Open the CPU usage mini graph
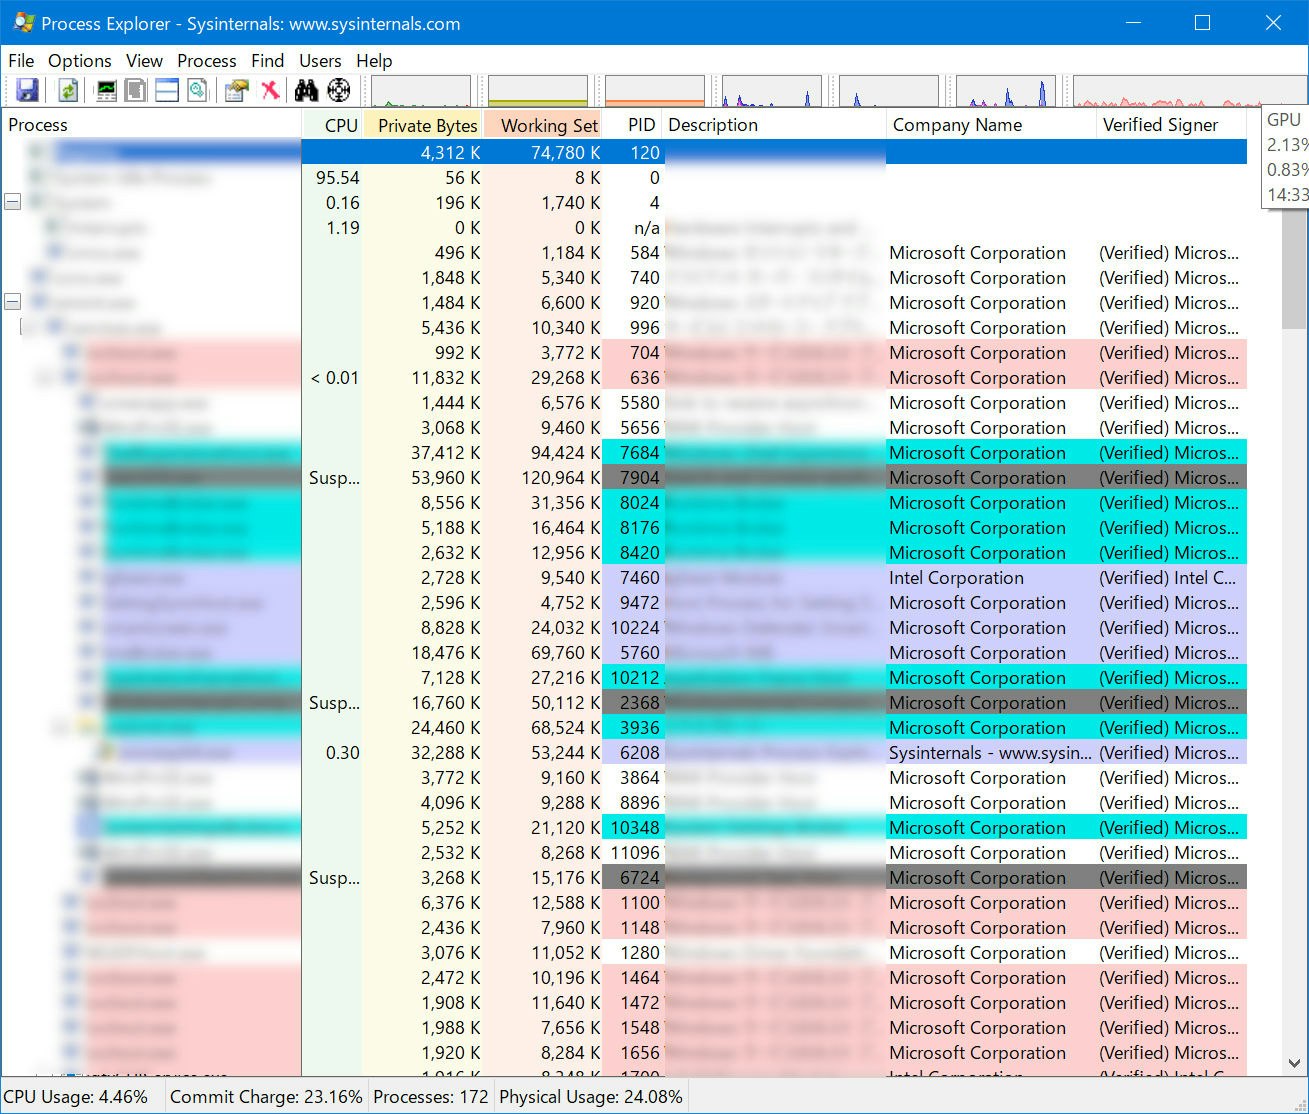Screen dimensions: 1309x1114 421,91
